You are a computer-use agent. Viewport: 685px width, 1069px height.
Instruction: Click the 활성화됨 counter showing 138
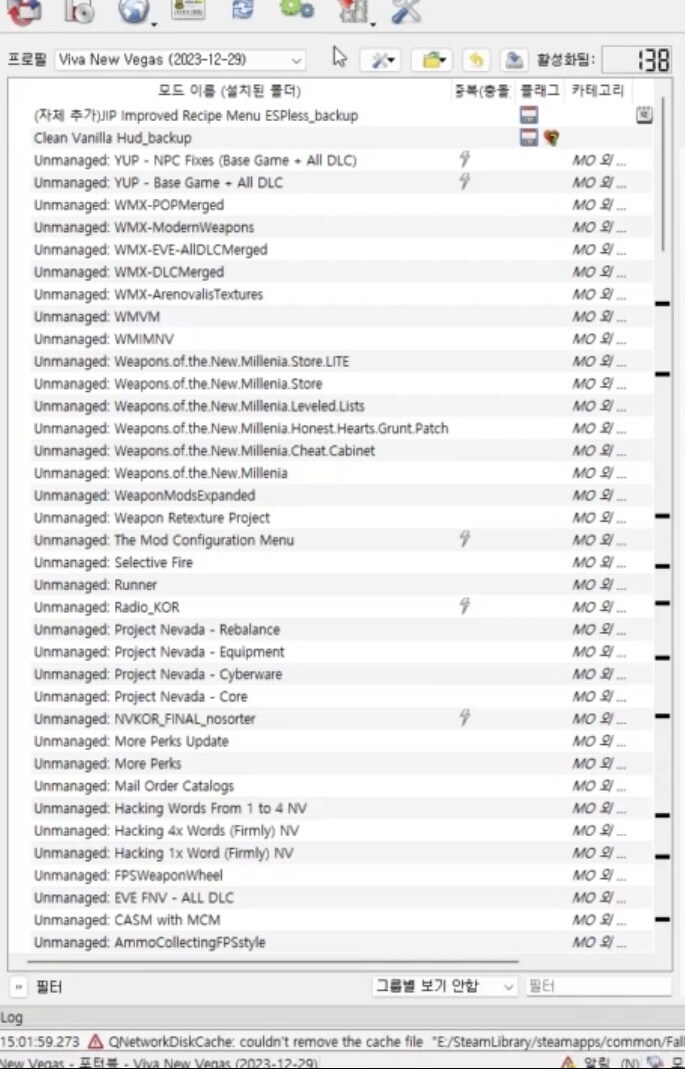tap(639, 60)
